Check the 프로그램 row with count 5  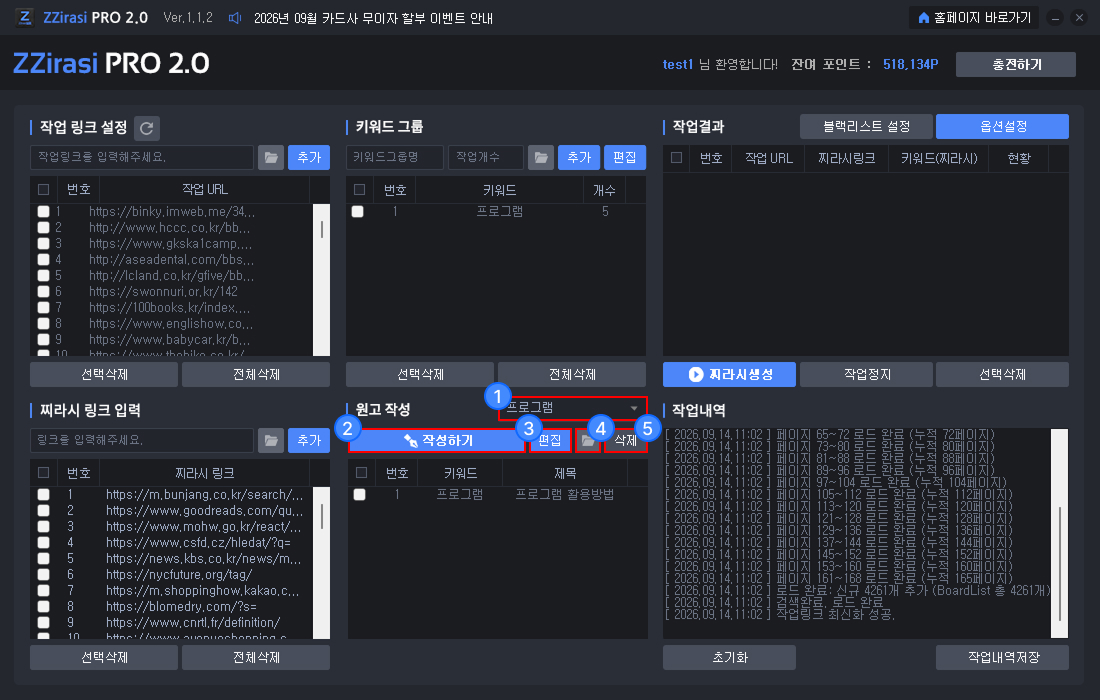[358, 211]
